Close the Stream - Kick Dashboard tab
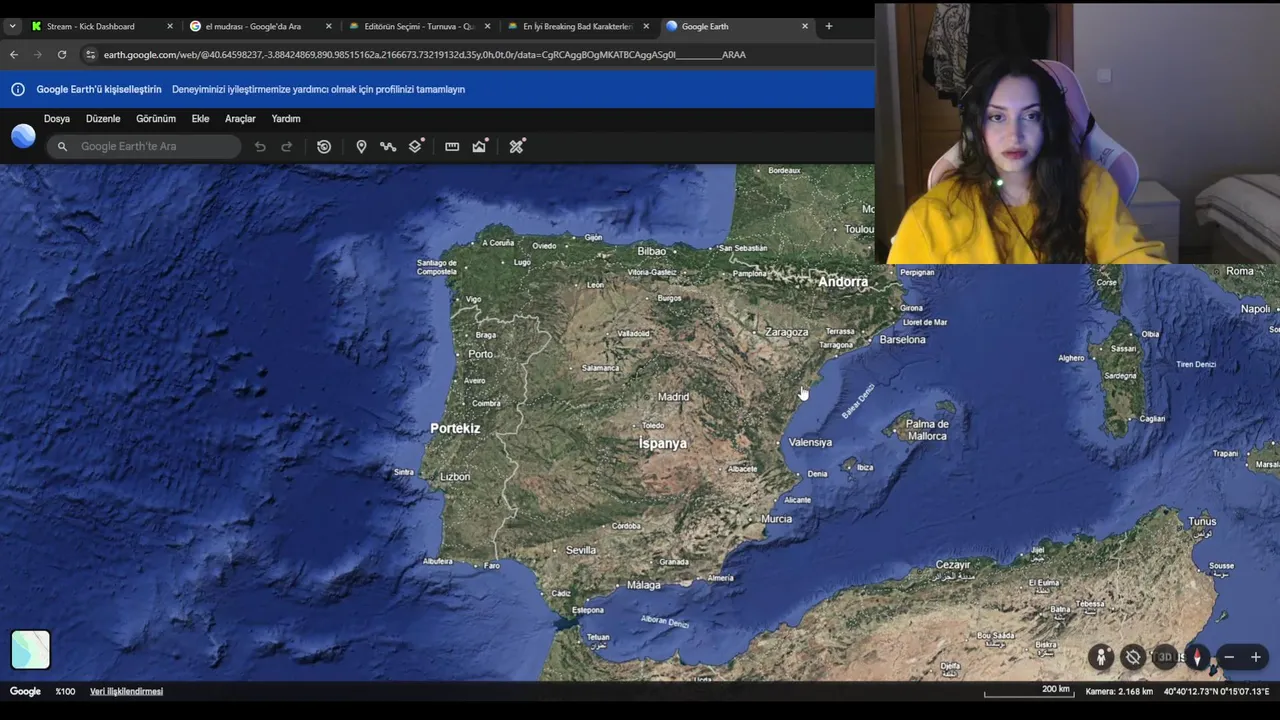1280x720 pixels. click(169, 26)
